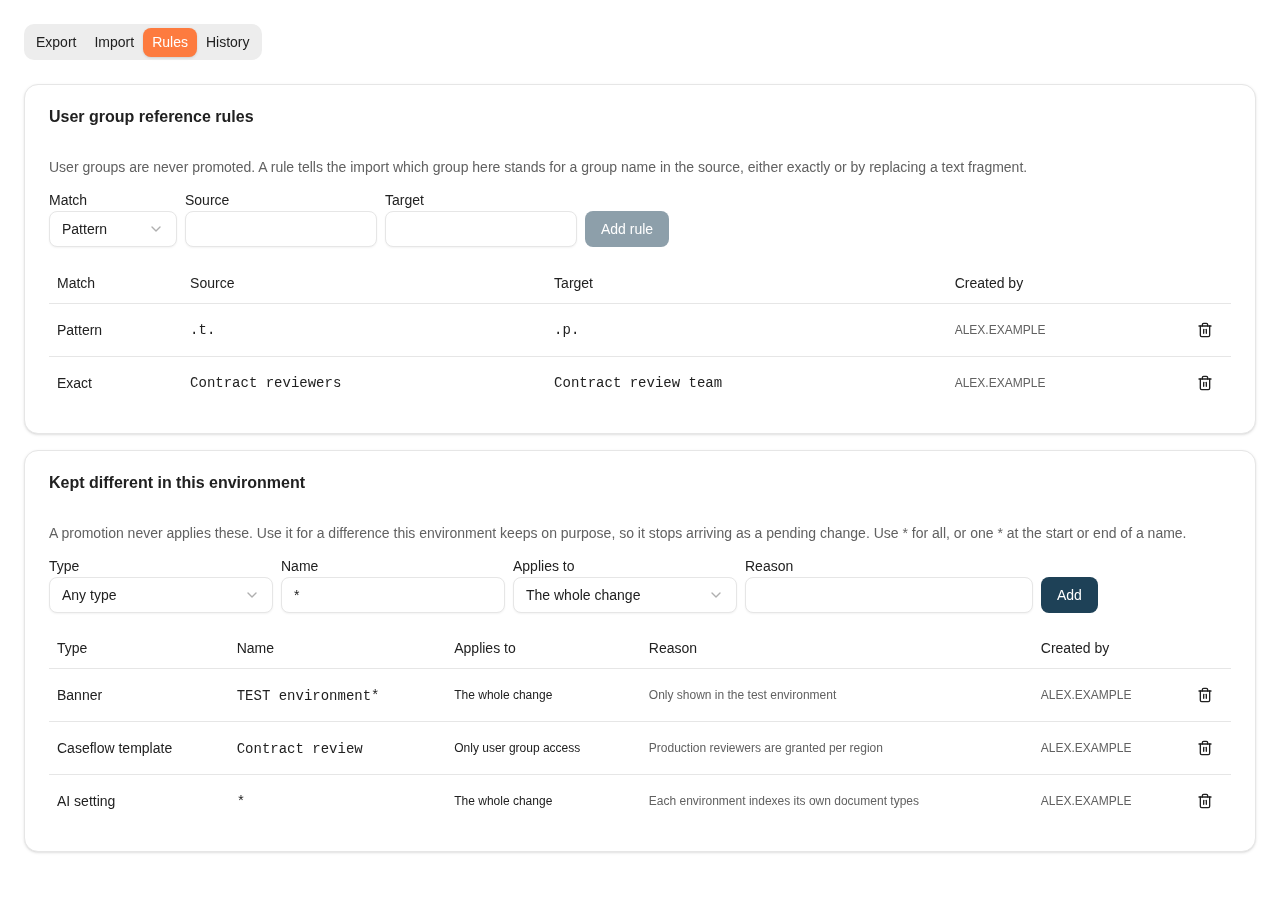Image resolution: width=1280 pixels, height=900 pixels.
Task: Click the Contract reviewers source cell
Action: [x=266, y=383]
